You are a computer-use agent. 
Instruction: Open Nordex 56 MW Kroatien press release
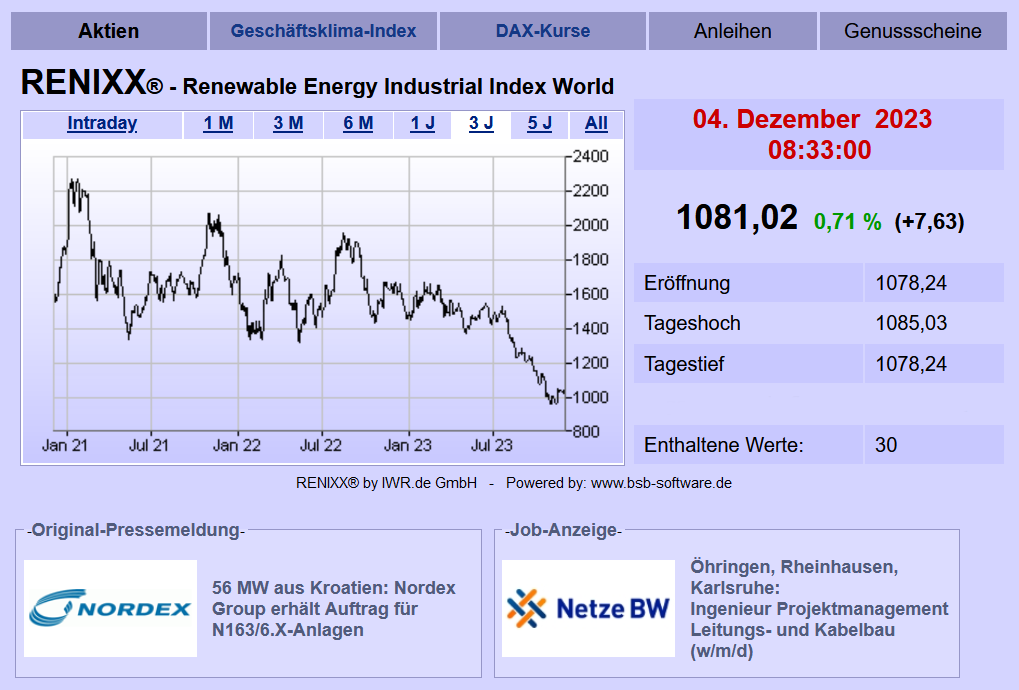(x=333, y=609)
